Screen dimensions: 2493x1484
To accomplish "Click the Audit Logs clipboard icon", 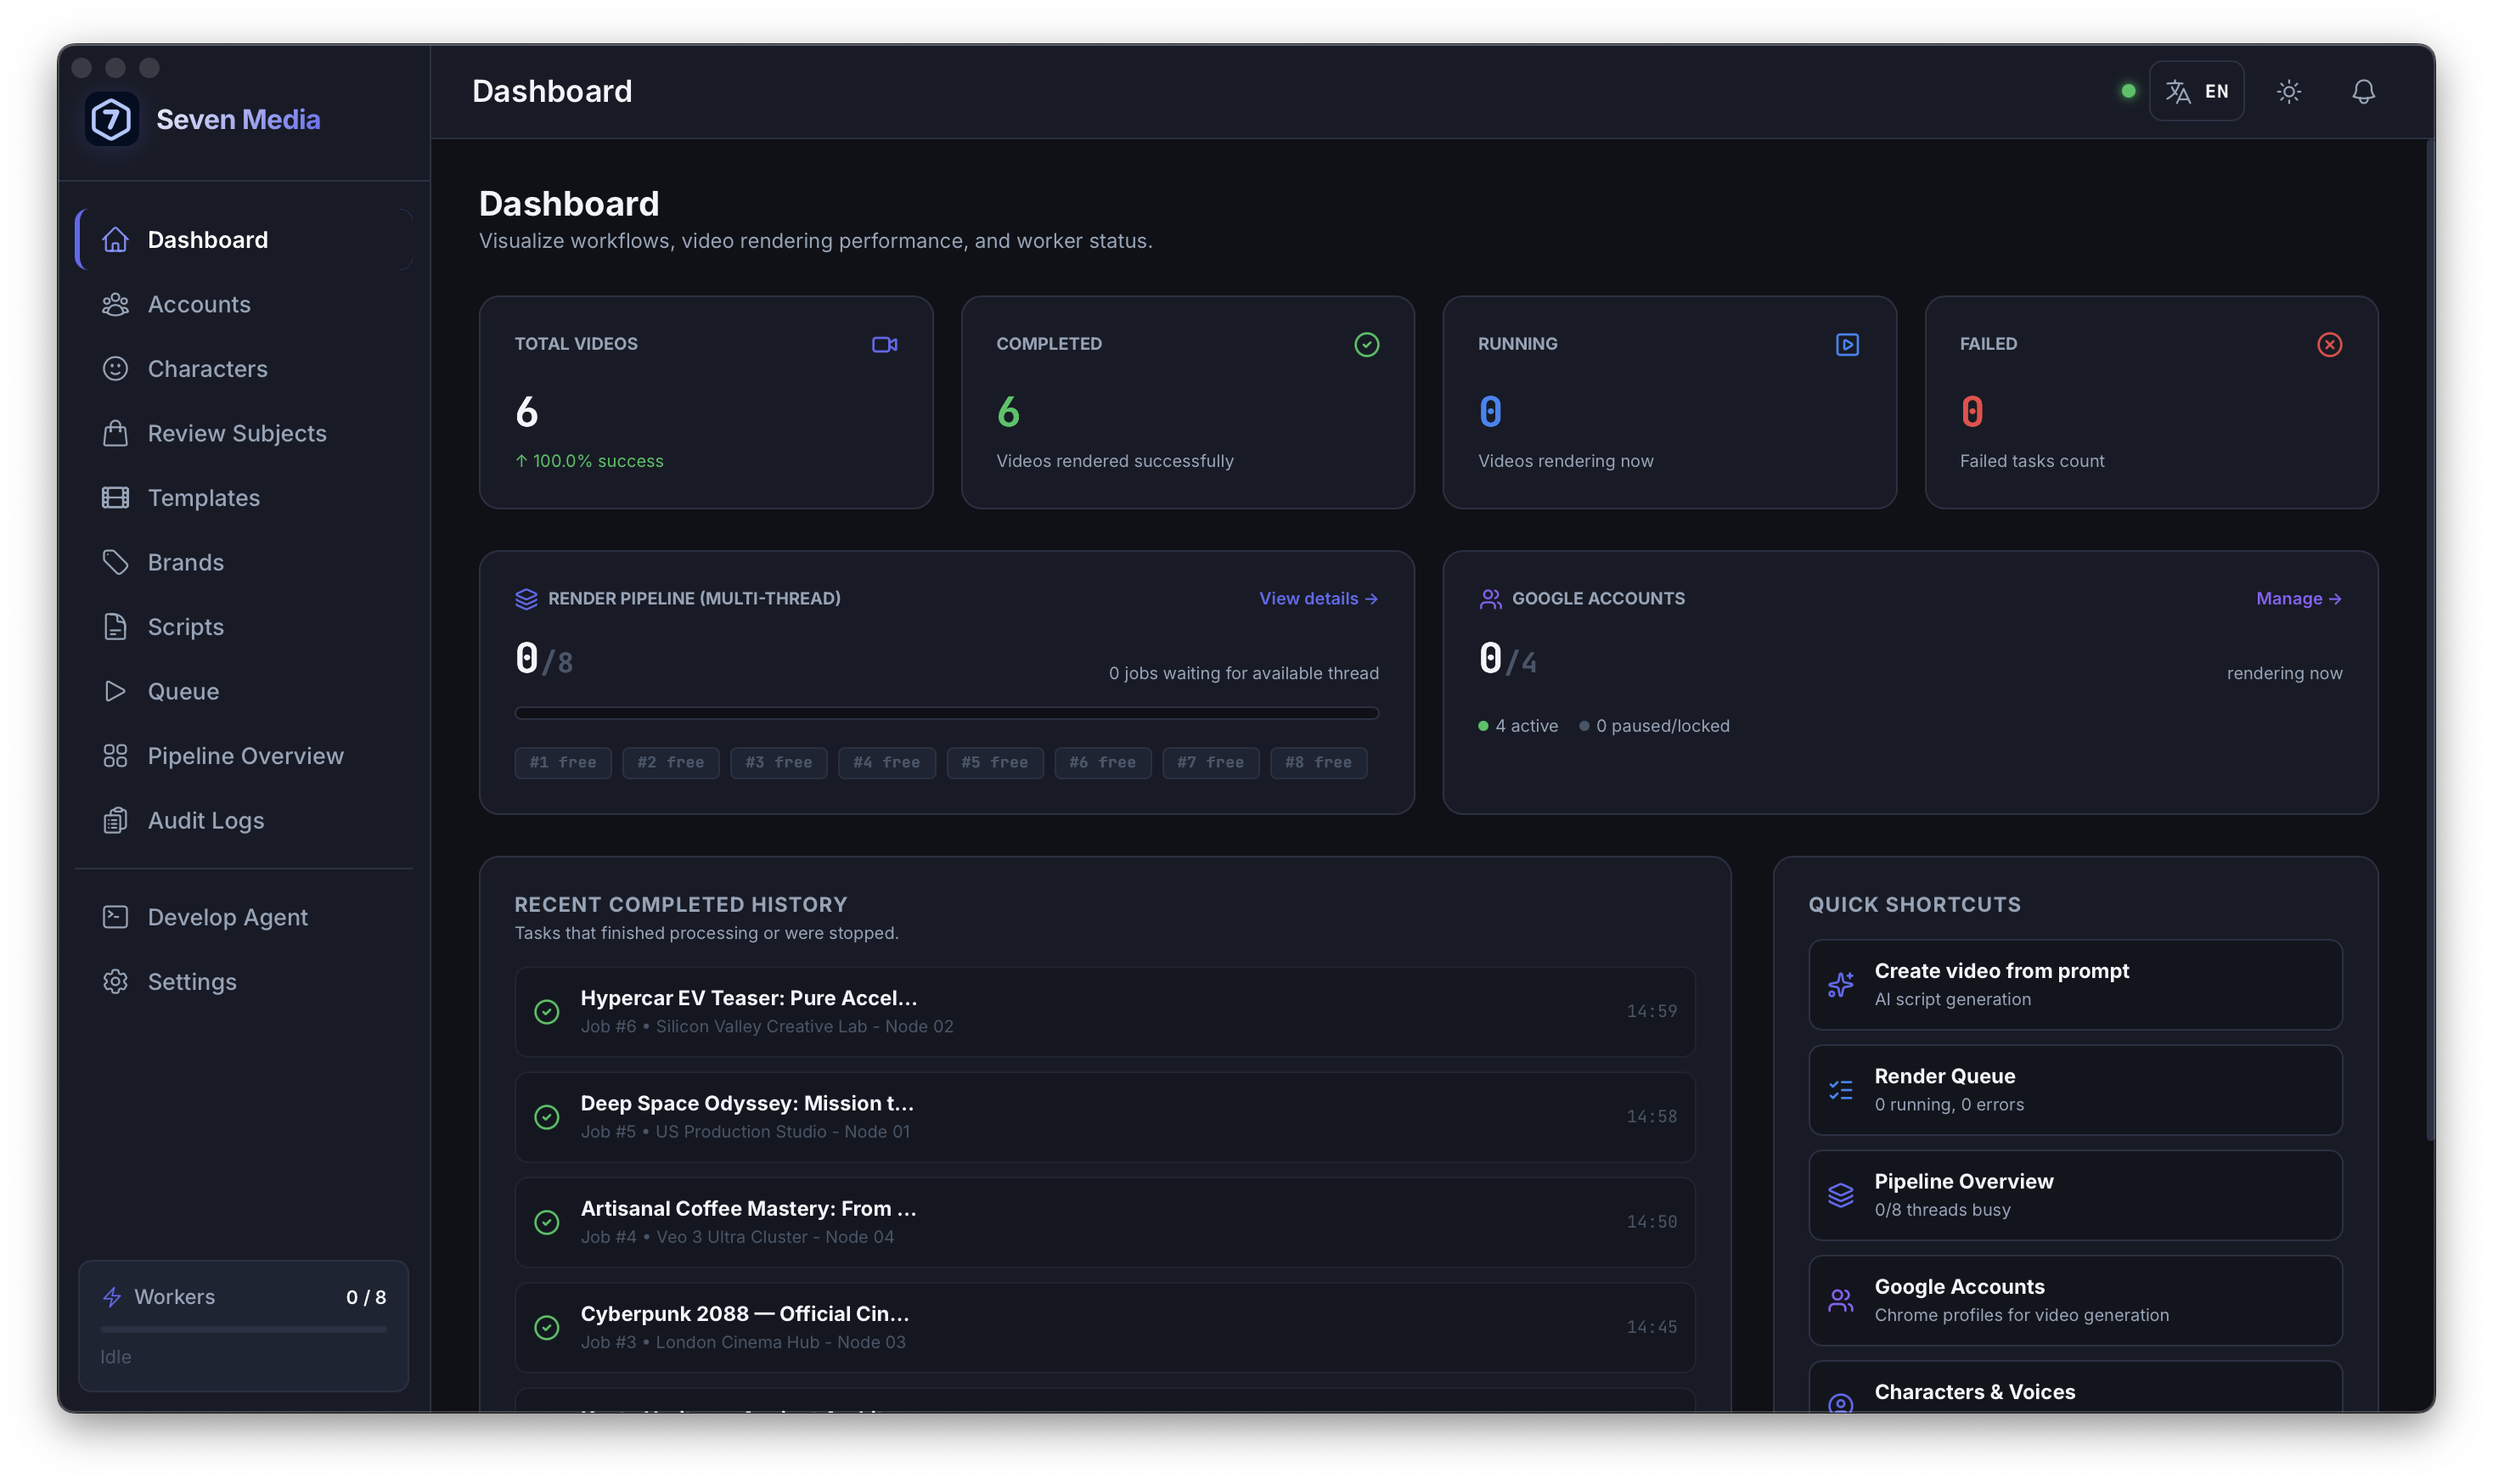I will (x=115, y=820).
